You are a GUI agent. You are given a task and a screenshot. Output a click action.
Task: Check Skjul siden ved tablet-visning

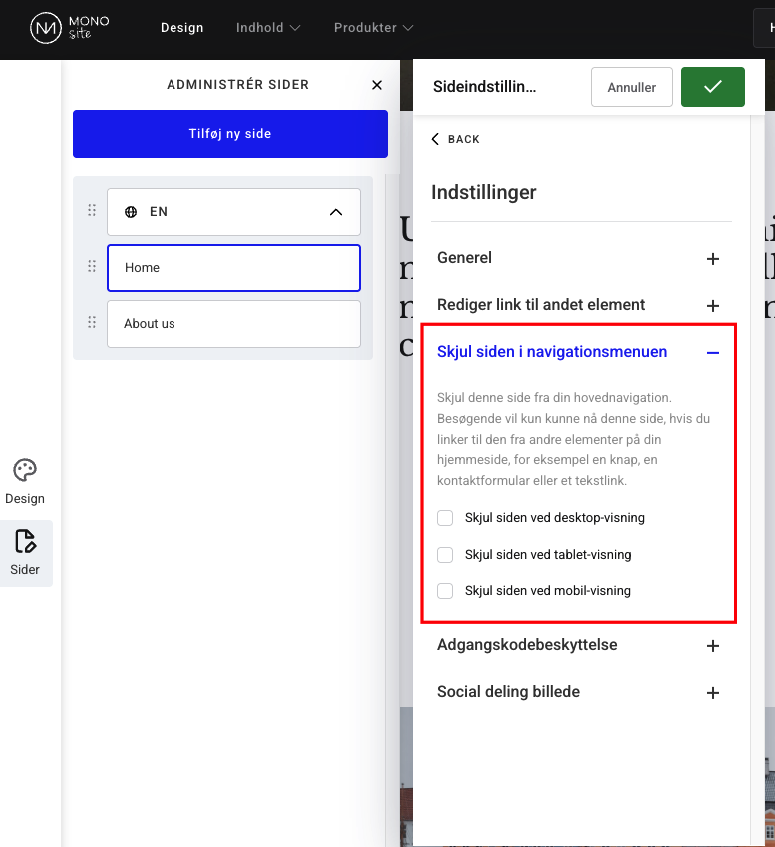point(446,554)
